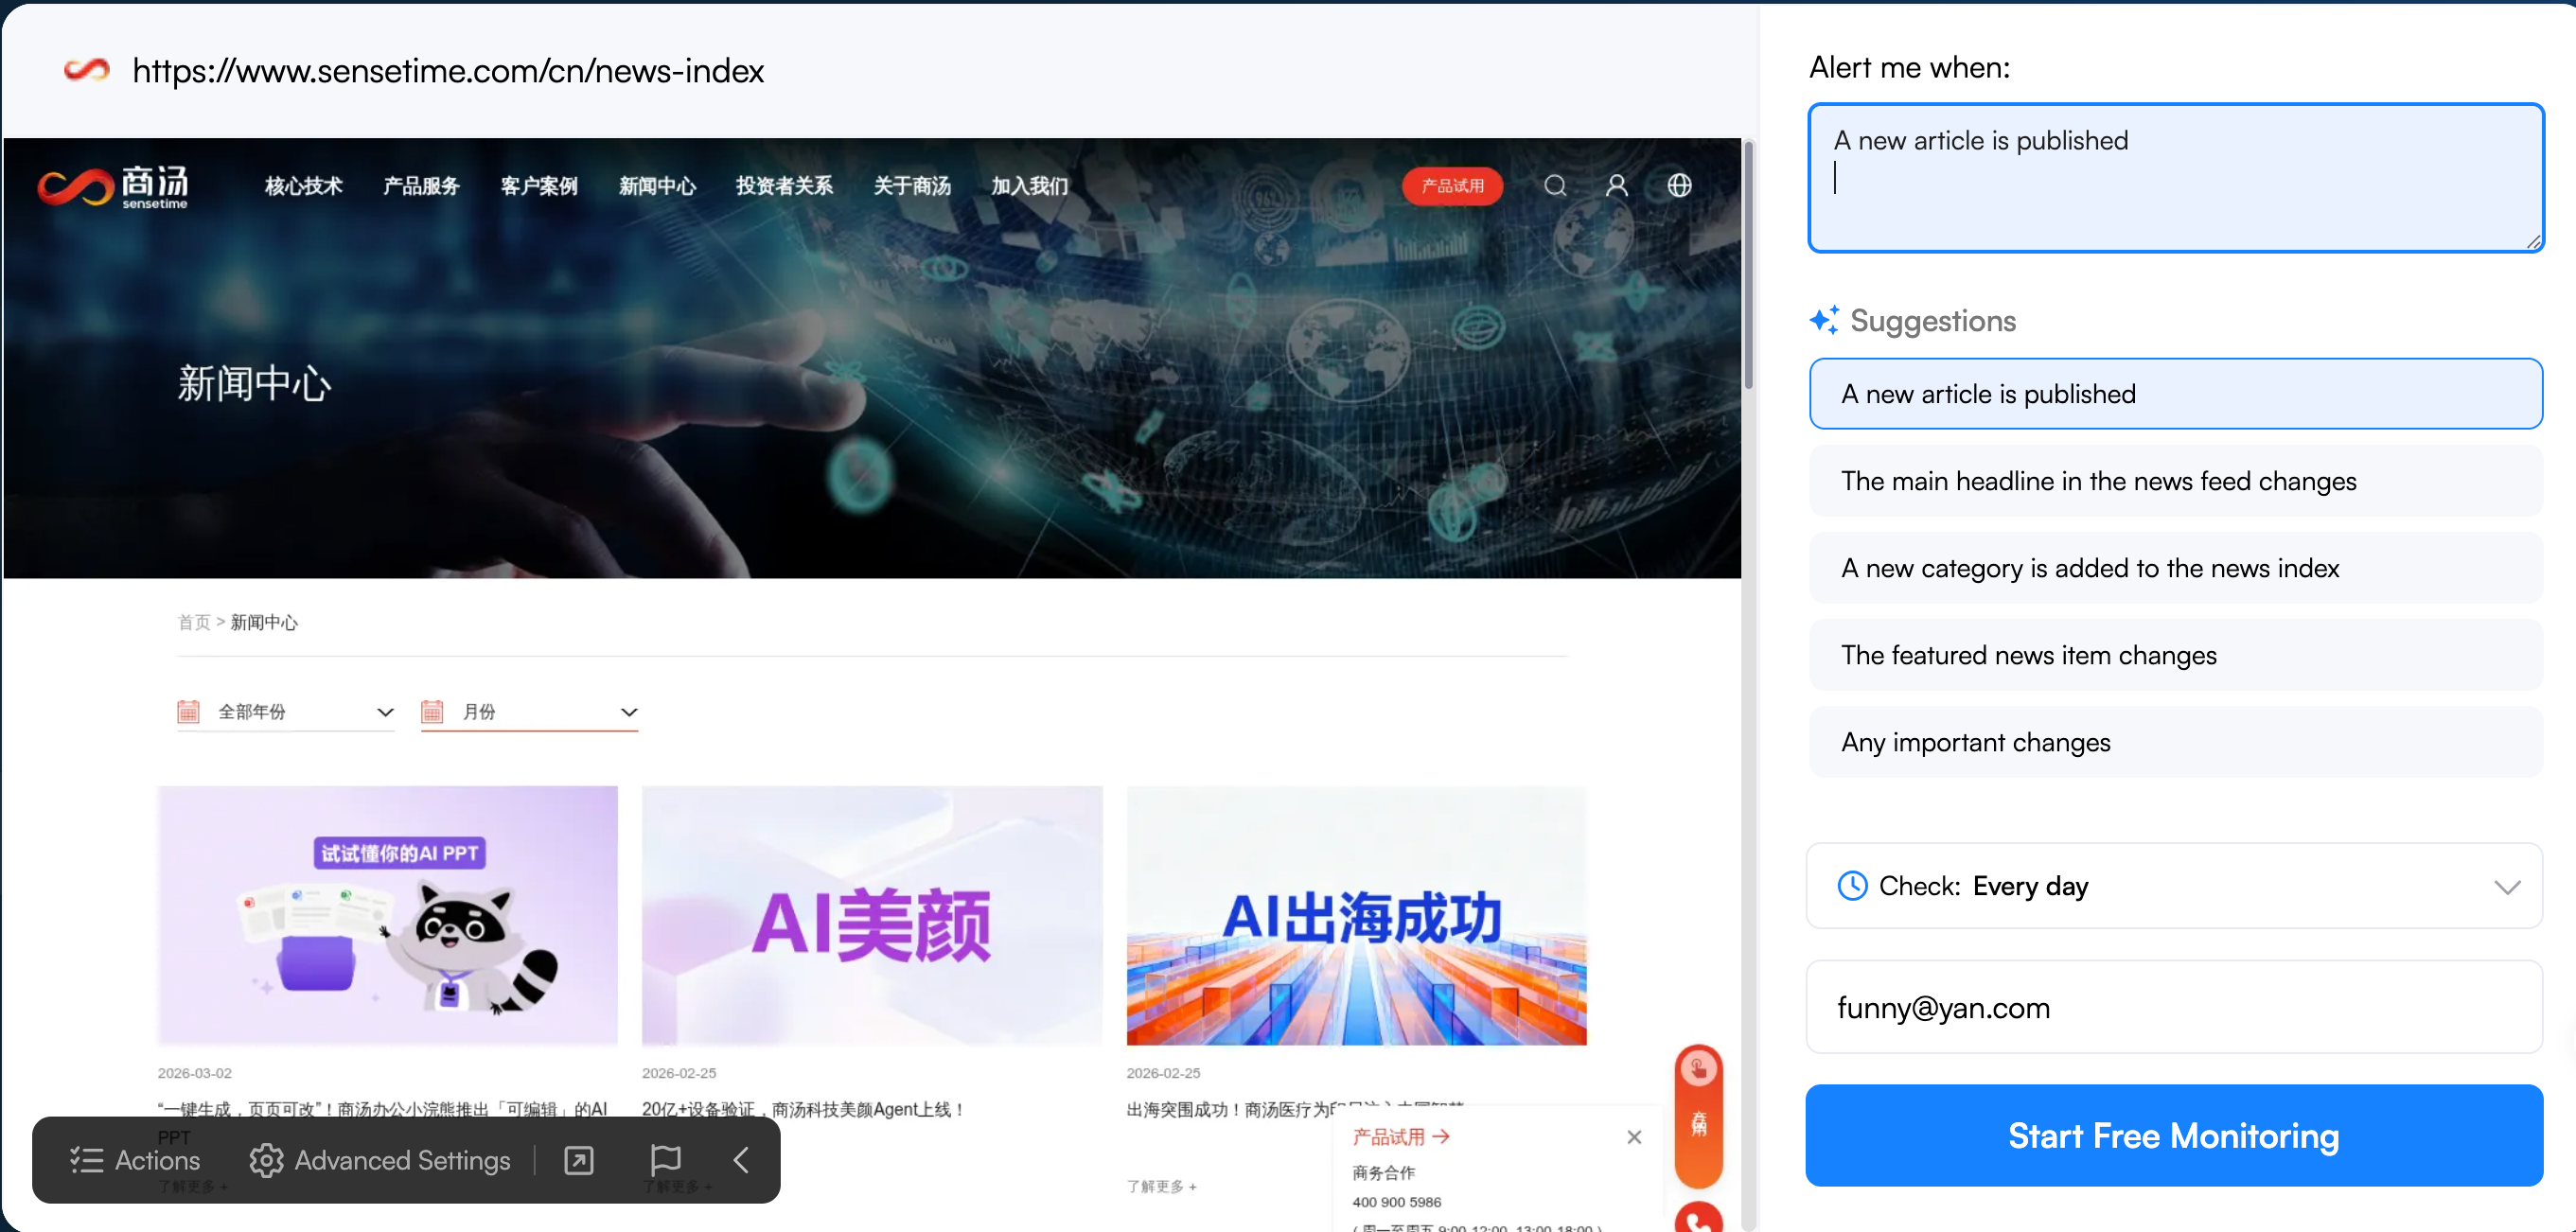Viewport: 2576px width, 1232px height.
Task: Close the 产品试用 popup
Action: 1634,1137
